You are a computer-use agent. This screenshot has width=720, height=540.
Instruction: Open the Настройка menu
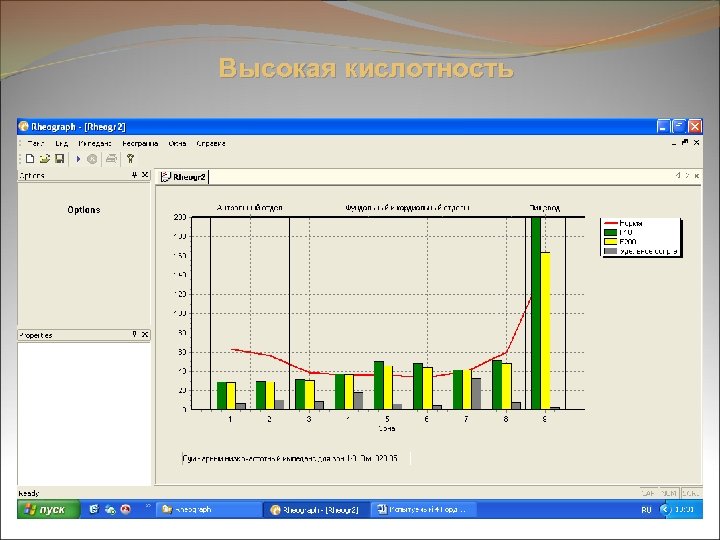(x=140, y=143)
